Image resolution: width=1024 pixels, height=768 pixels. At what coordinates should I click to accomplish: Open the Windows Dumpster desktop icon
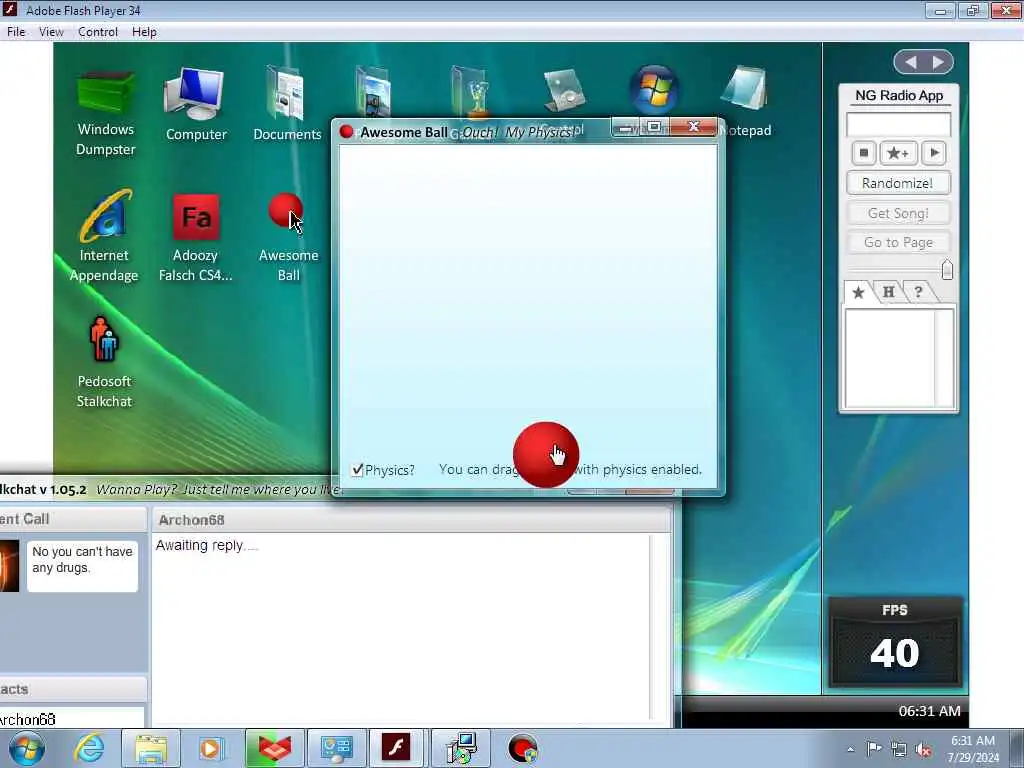coord(105,113)
